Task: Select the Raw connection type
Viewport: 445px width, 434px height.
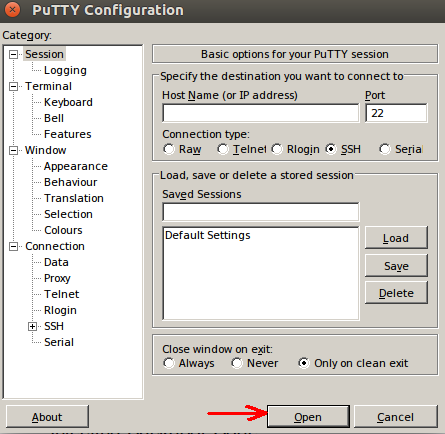Action: [x=169, y=149]
